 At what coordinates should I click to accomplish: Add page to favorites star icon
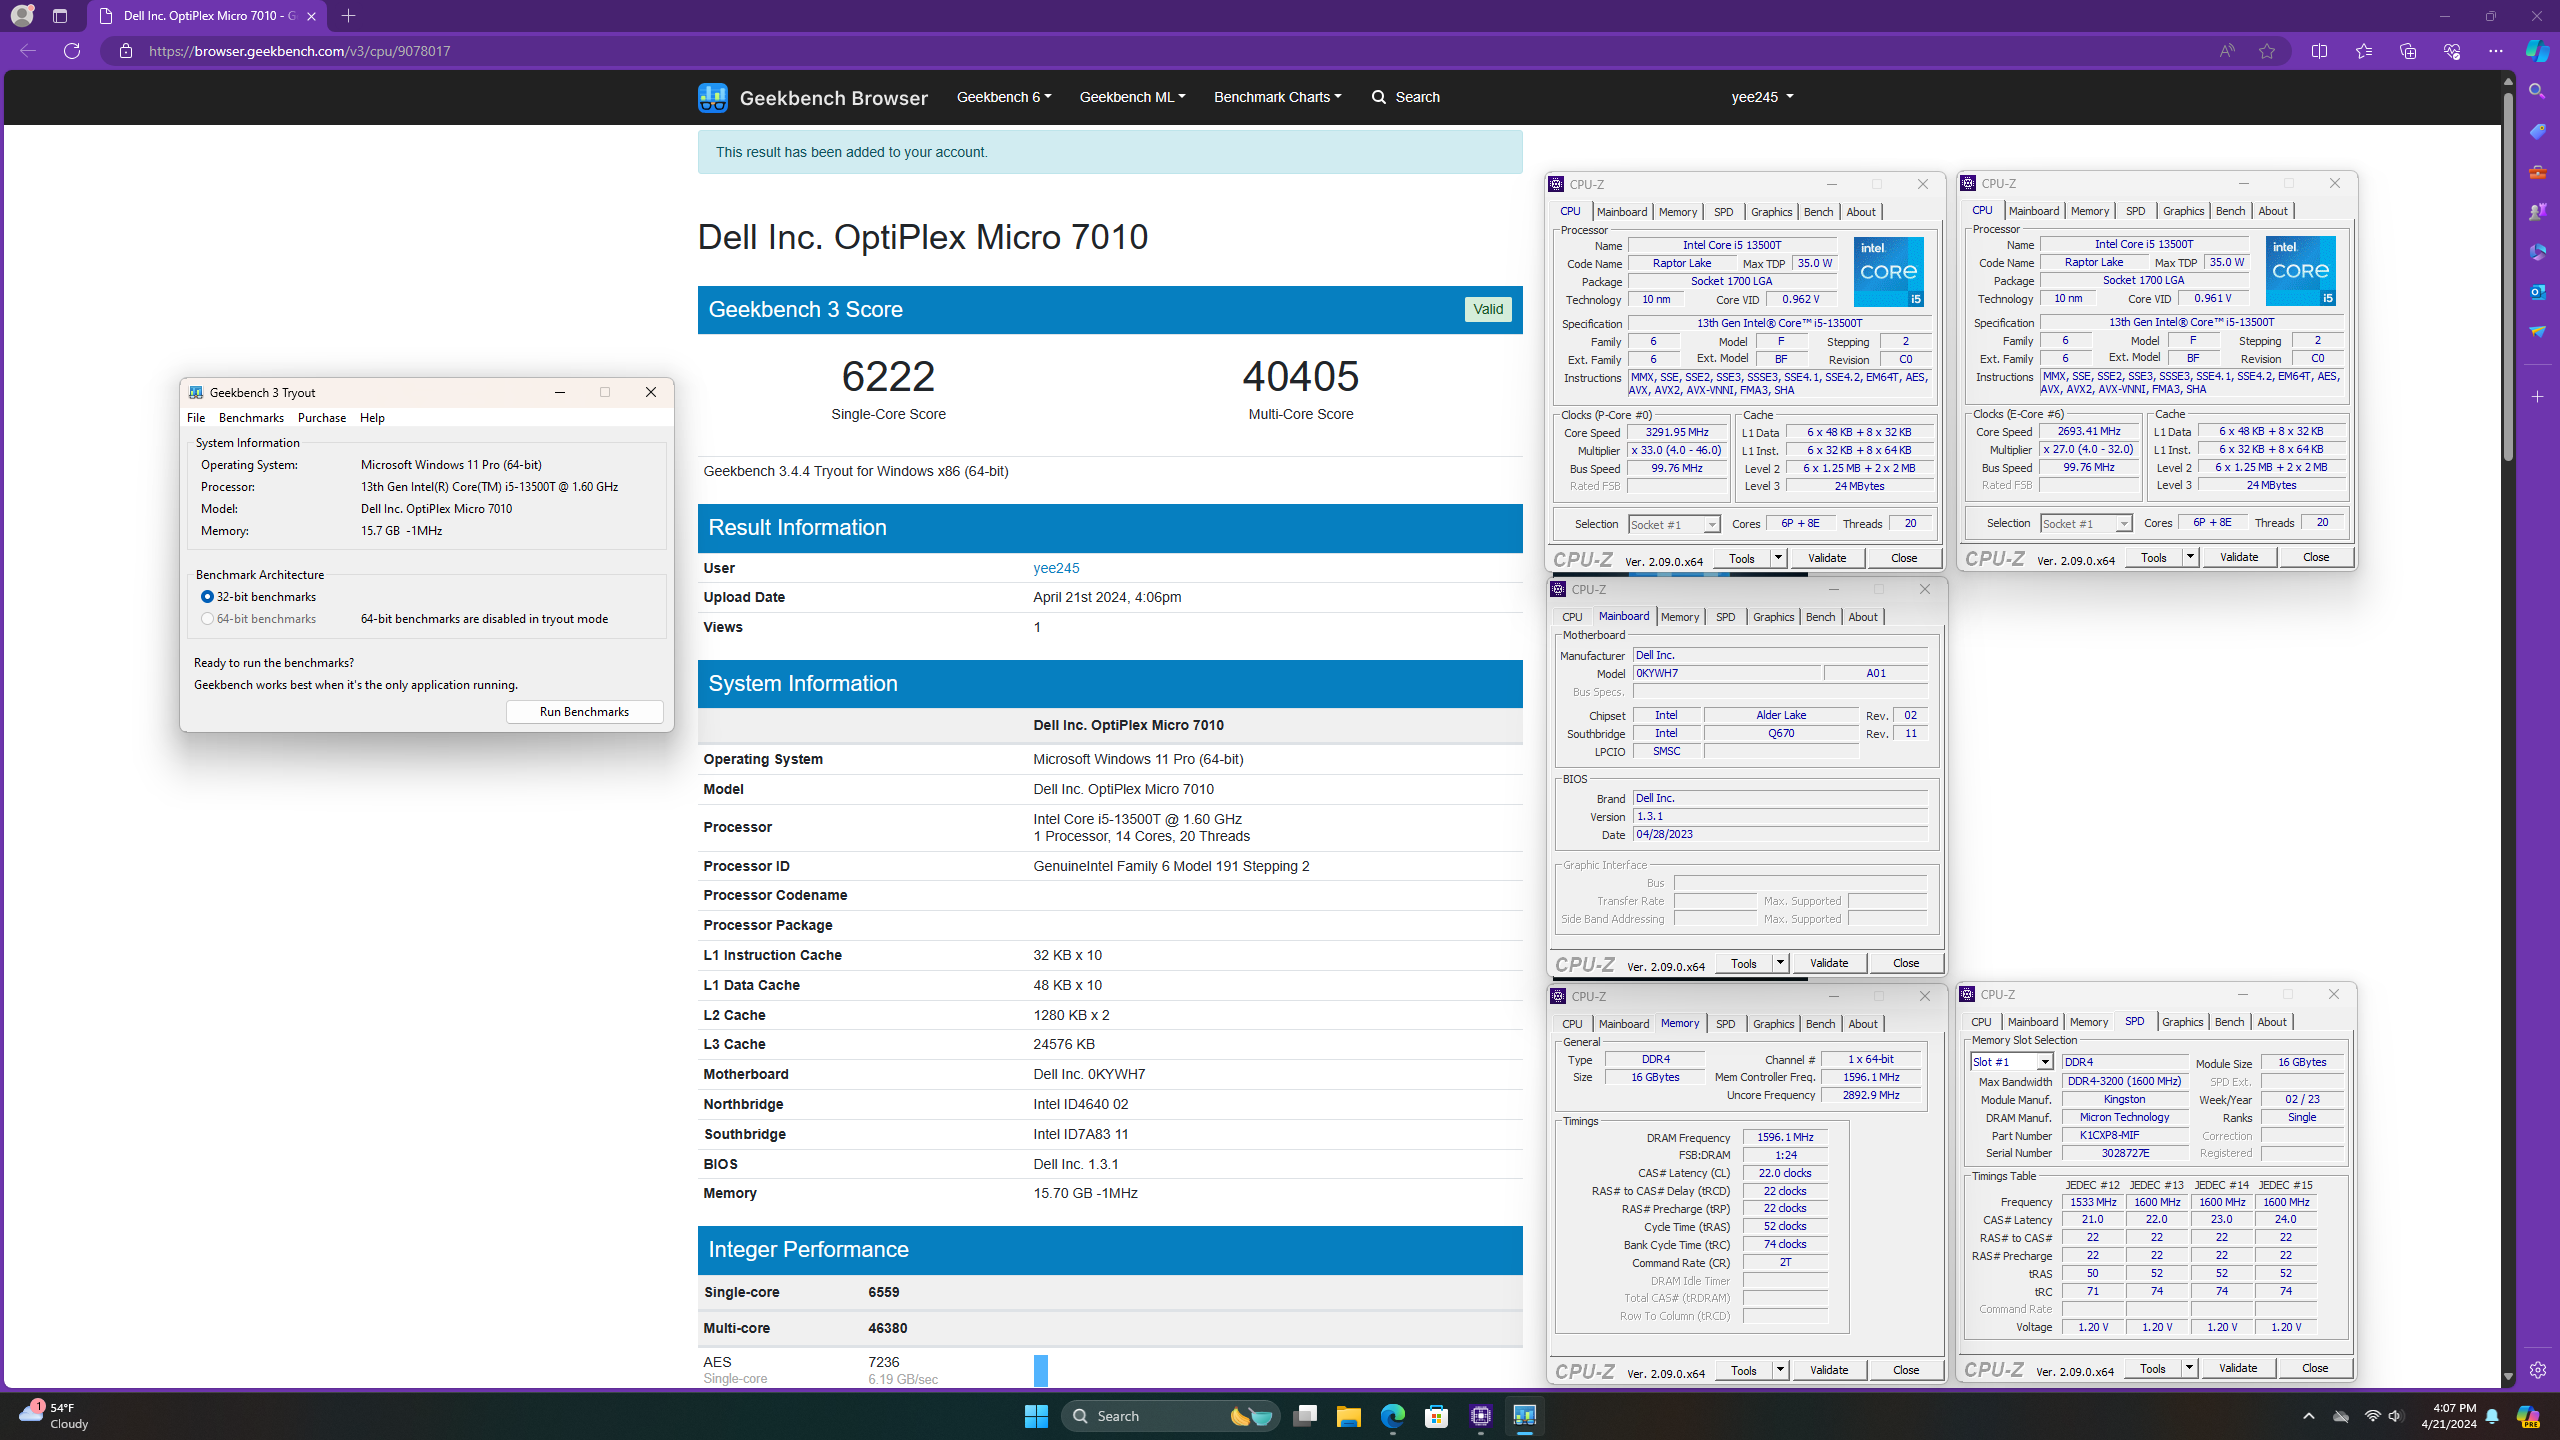click(x=2267, y=51)
